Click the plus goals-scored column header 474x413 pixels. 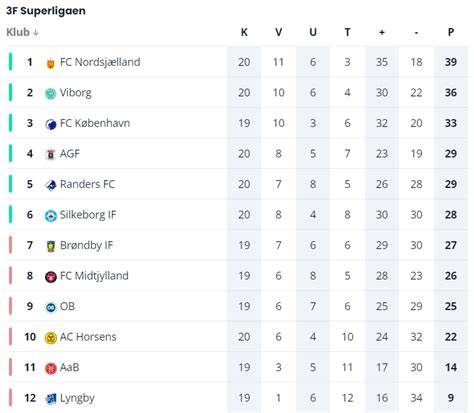click(382, 32)
